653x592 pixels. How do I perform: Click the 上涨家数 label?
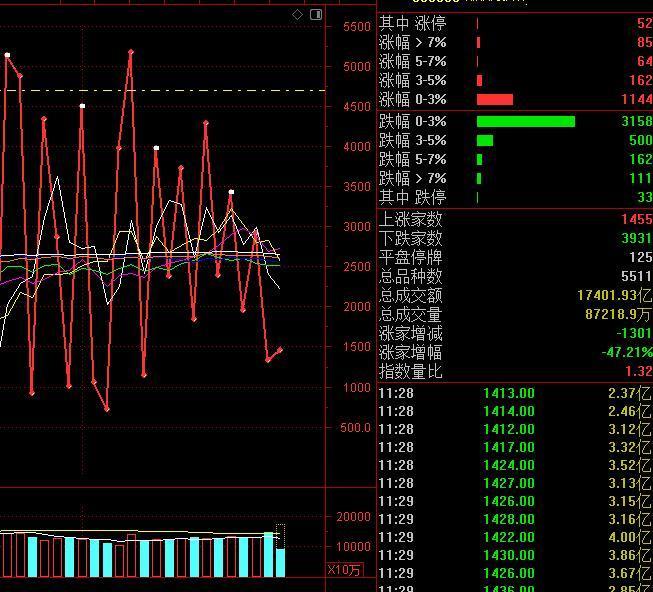tap(411, 219)
